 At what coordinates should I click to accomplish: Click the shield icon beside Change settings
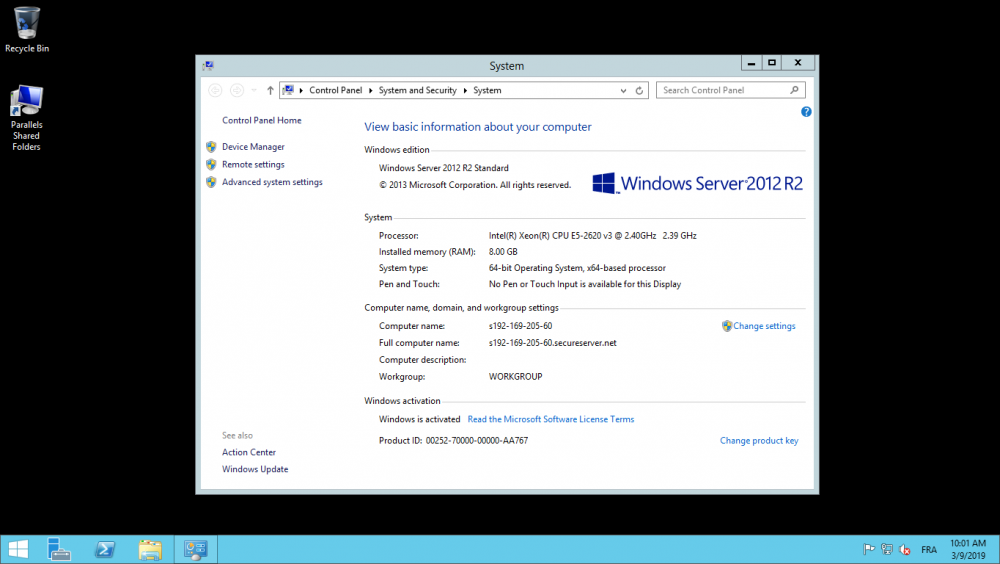coord(726,326)
